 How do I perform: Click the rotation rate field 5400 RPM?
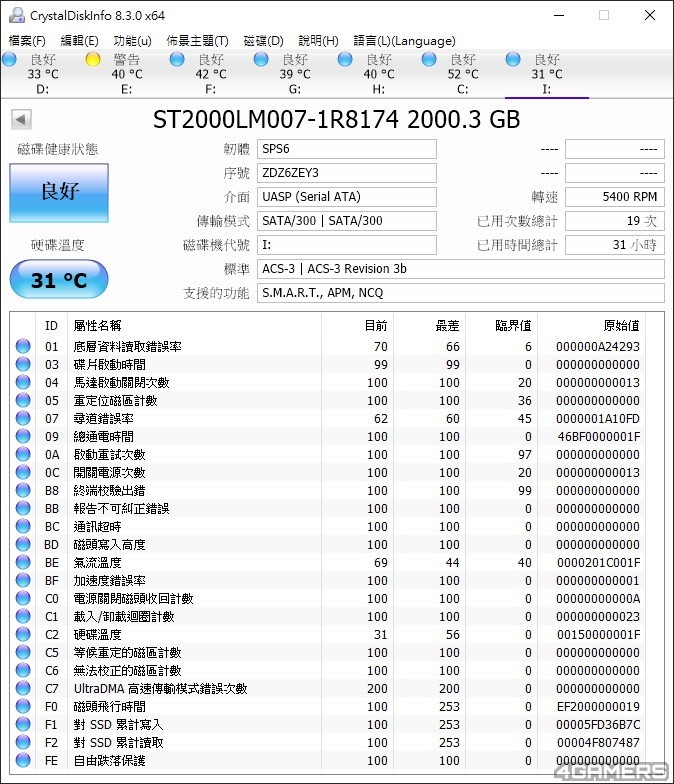pos(615,197)
